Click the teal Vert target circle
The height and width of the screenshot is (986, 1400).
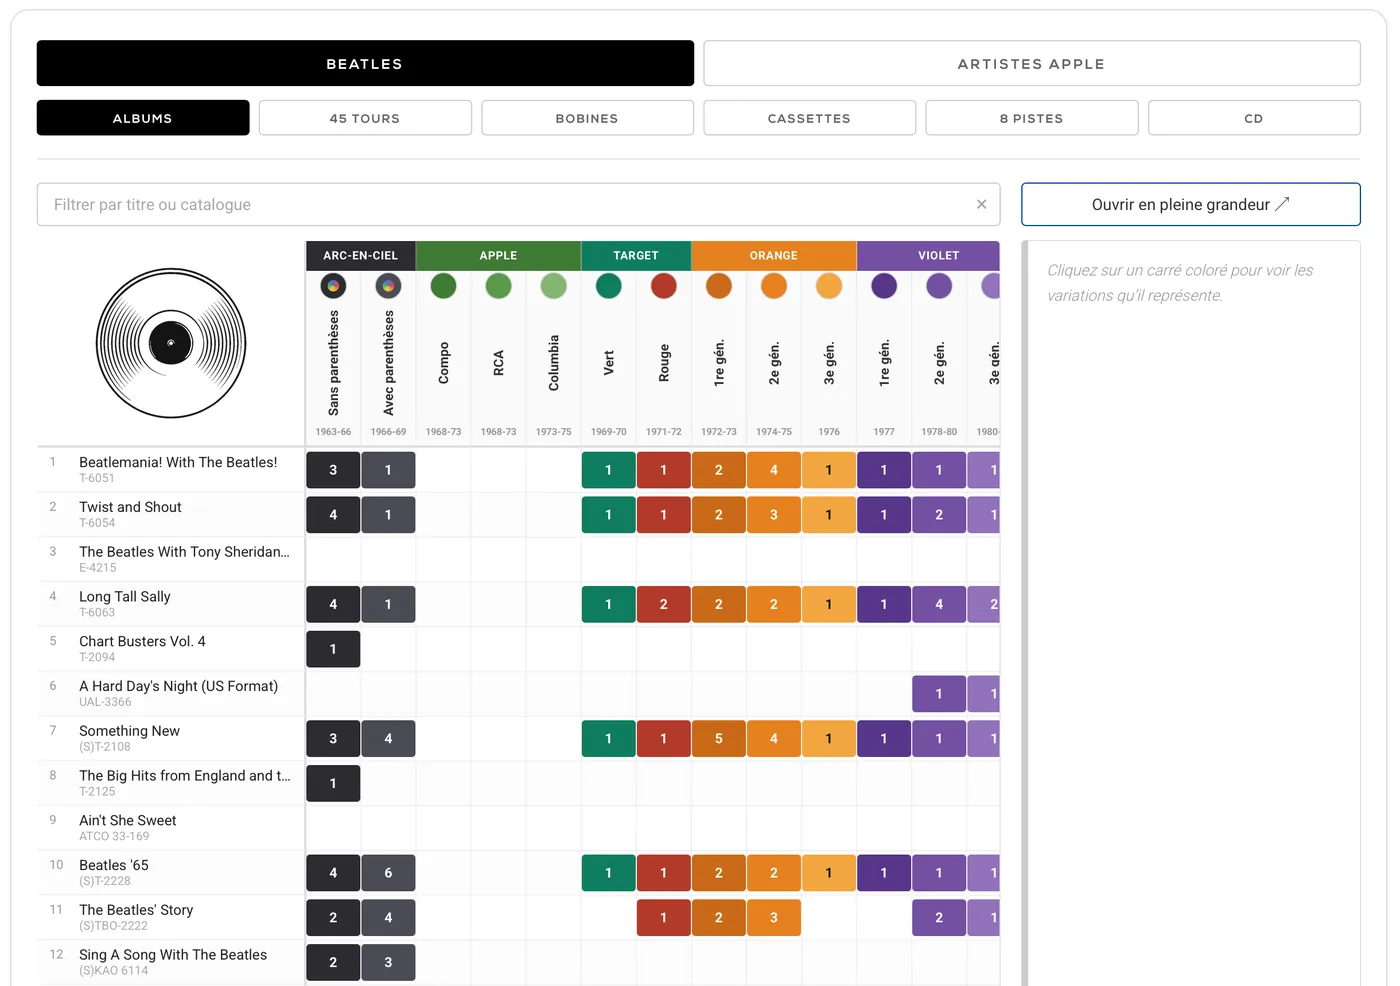pyautogui.click(x=608, y=286)
